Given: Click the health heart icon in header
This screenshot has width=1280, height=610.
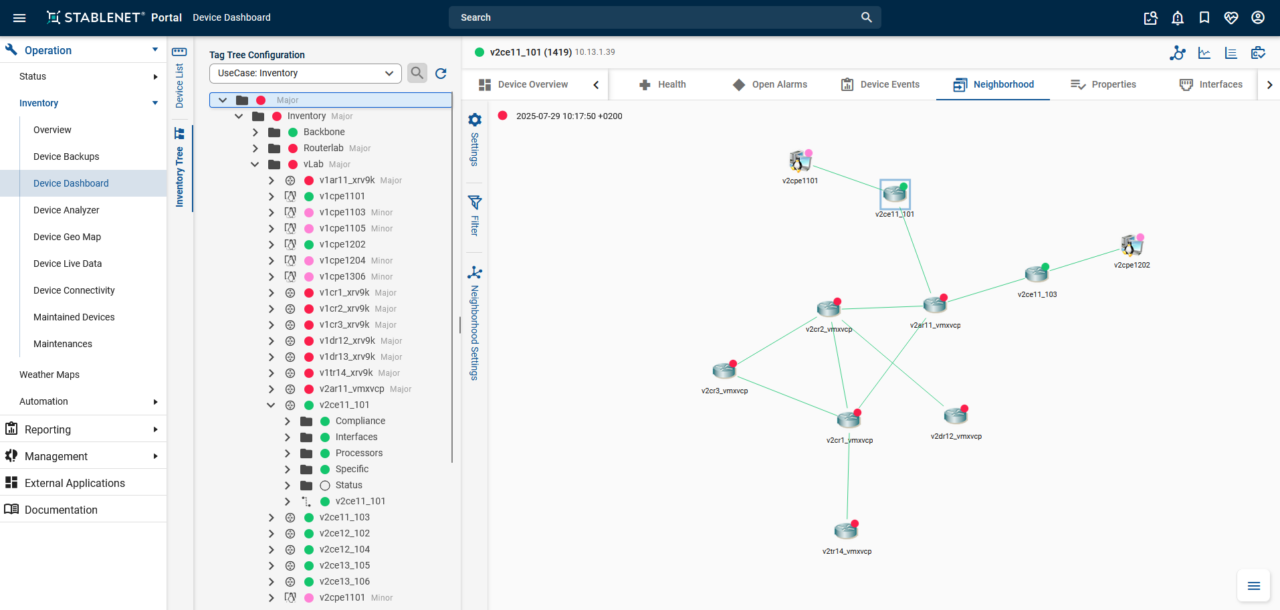Looking at the screenshot, I should point(1231,17).
